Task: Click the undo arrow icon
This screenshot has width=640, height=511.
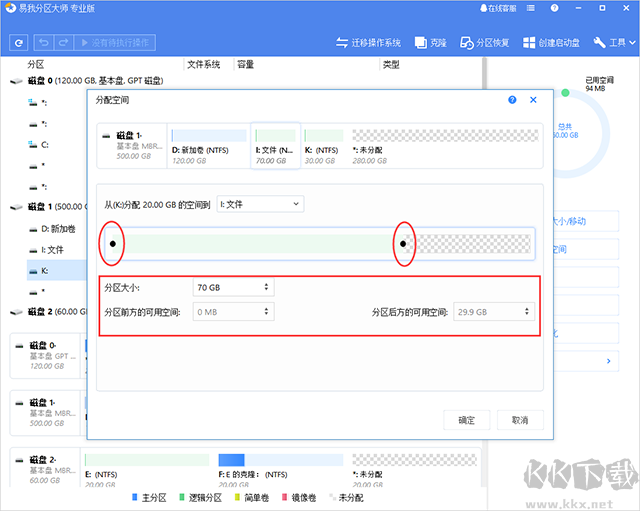Action: pos(44,42)
